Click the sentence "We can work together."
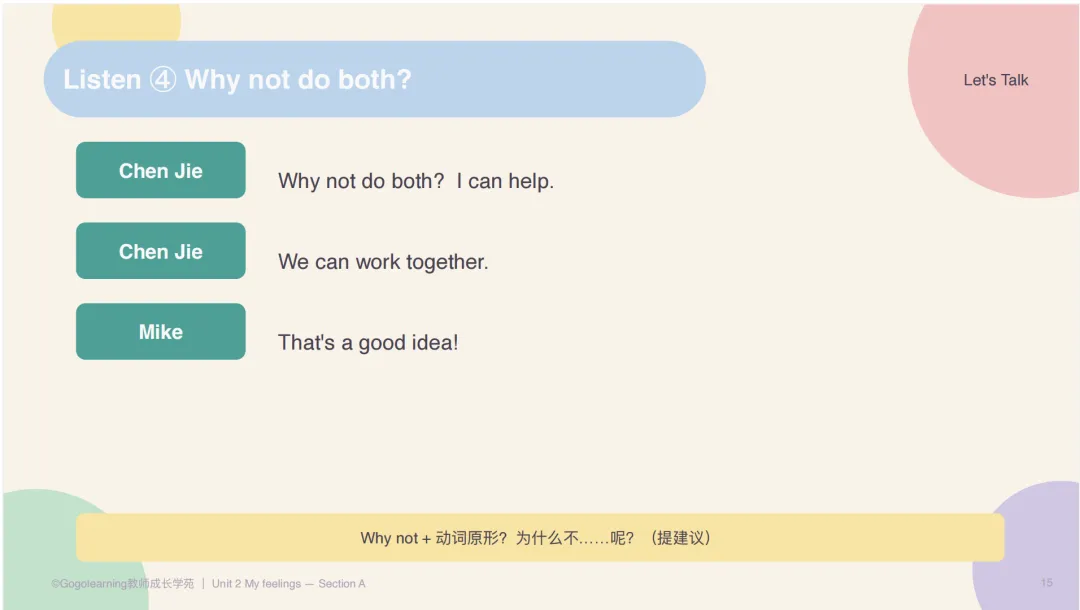Screen dimensions: 1080x610 tap(383, 262)
